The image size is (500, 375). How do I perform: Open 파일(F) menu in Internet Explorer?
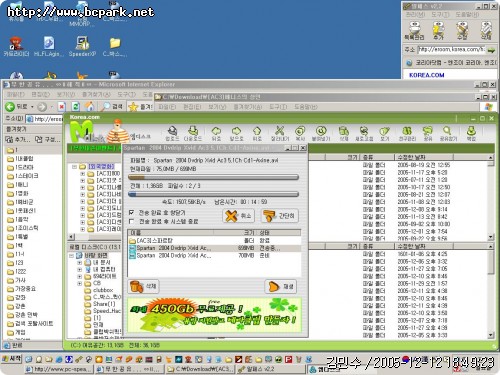tap(16, 95)
